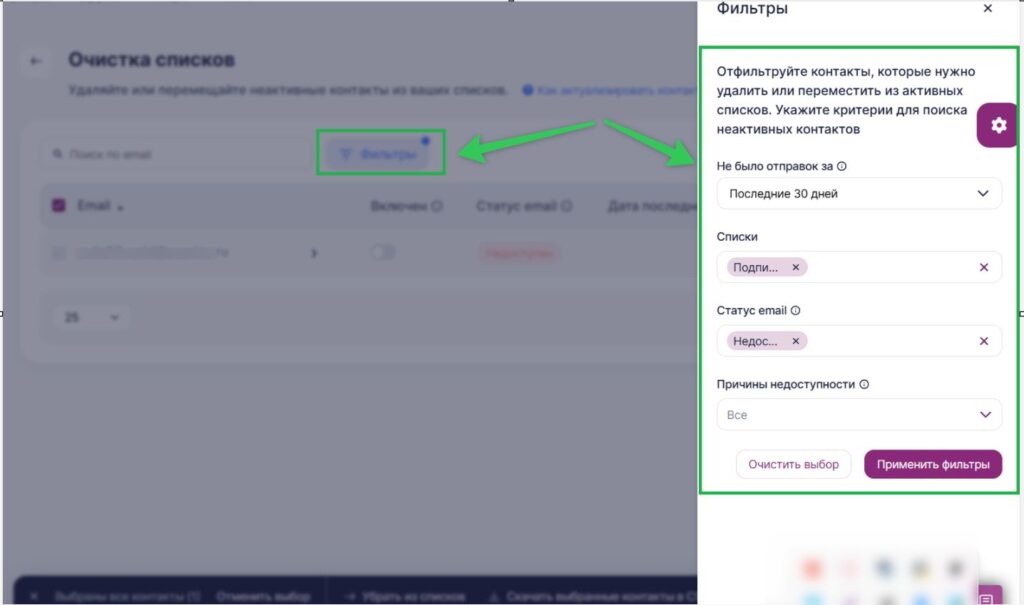Show info icon beside Статус email filter label
The height and width of the screenshot is (605, 1024).
point(795,310)
